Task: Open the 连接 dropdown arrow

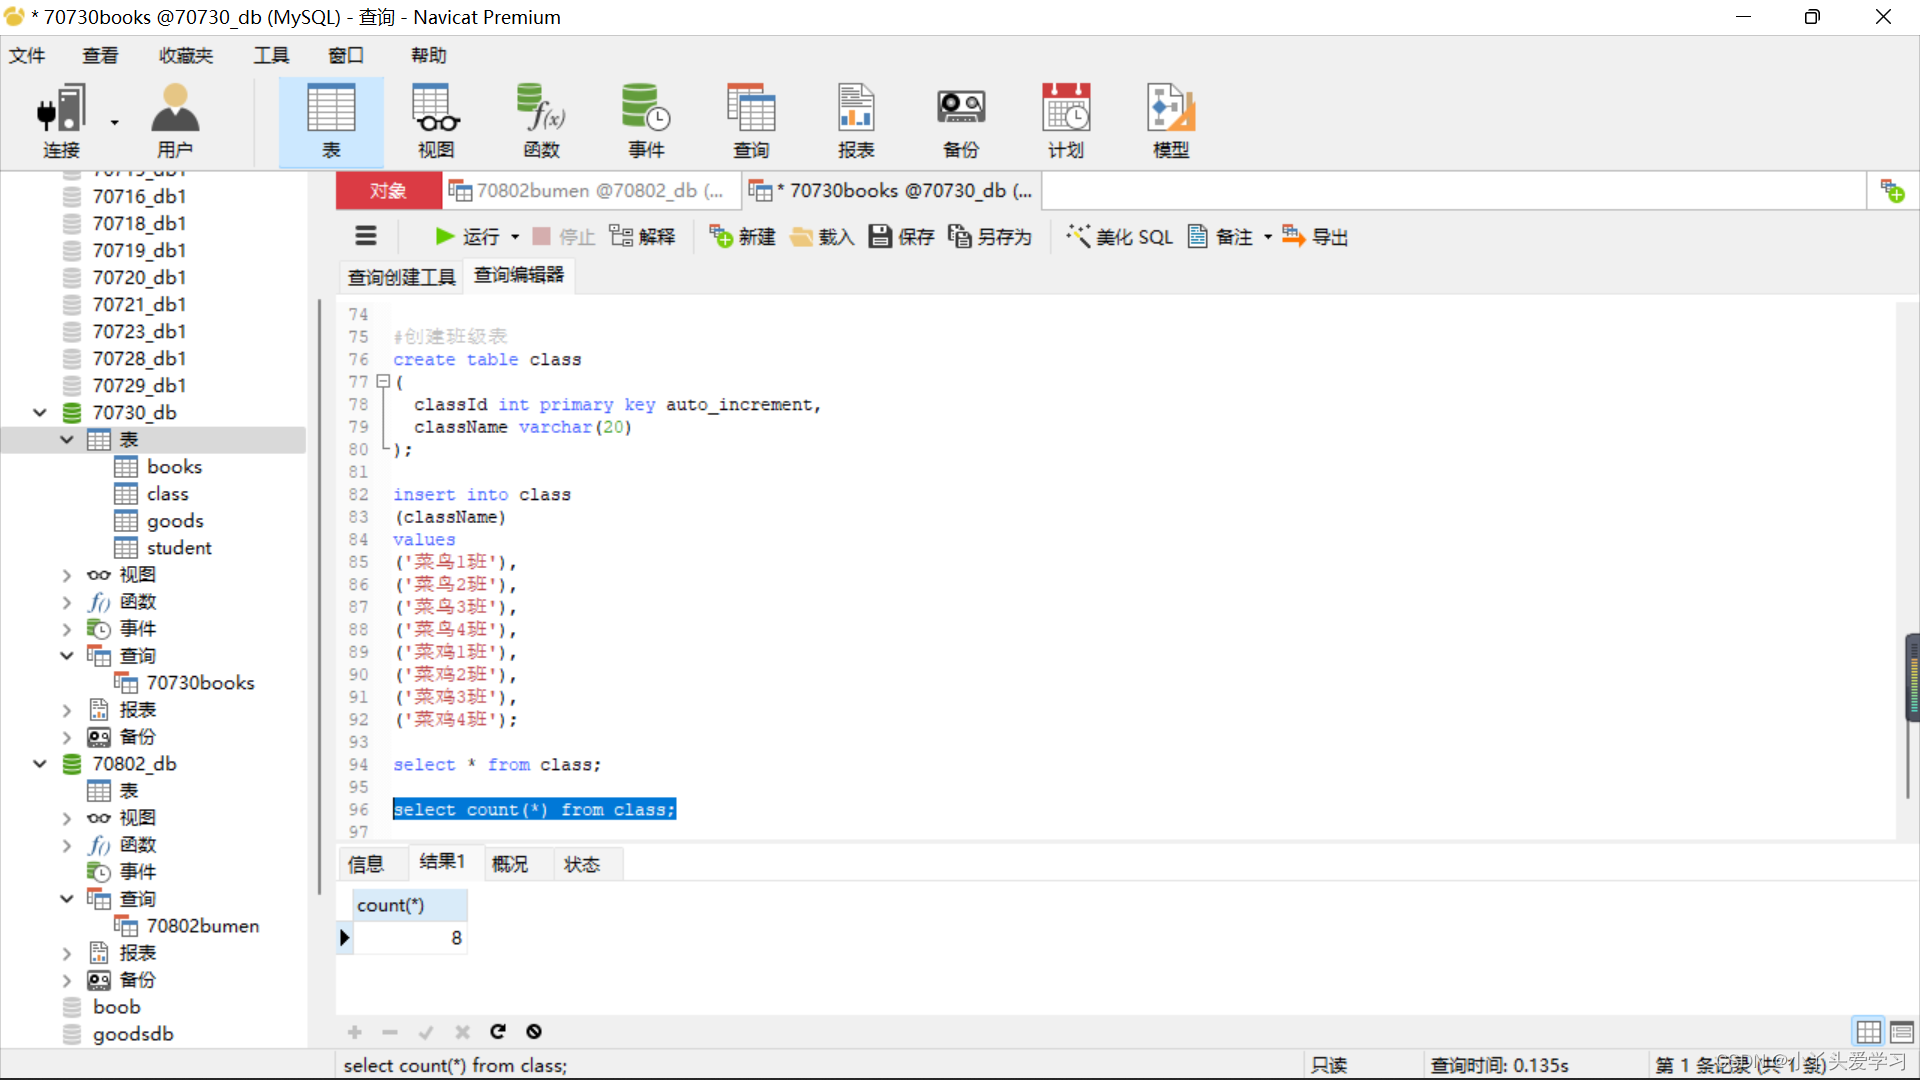Action: [x=114, y=123]
